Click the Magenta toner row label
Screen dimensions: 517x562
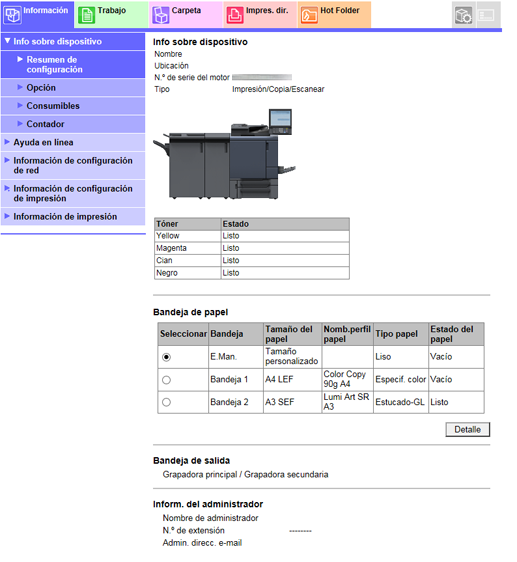tap(171, 248)
